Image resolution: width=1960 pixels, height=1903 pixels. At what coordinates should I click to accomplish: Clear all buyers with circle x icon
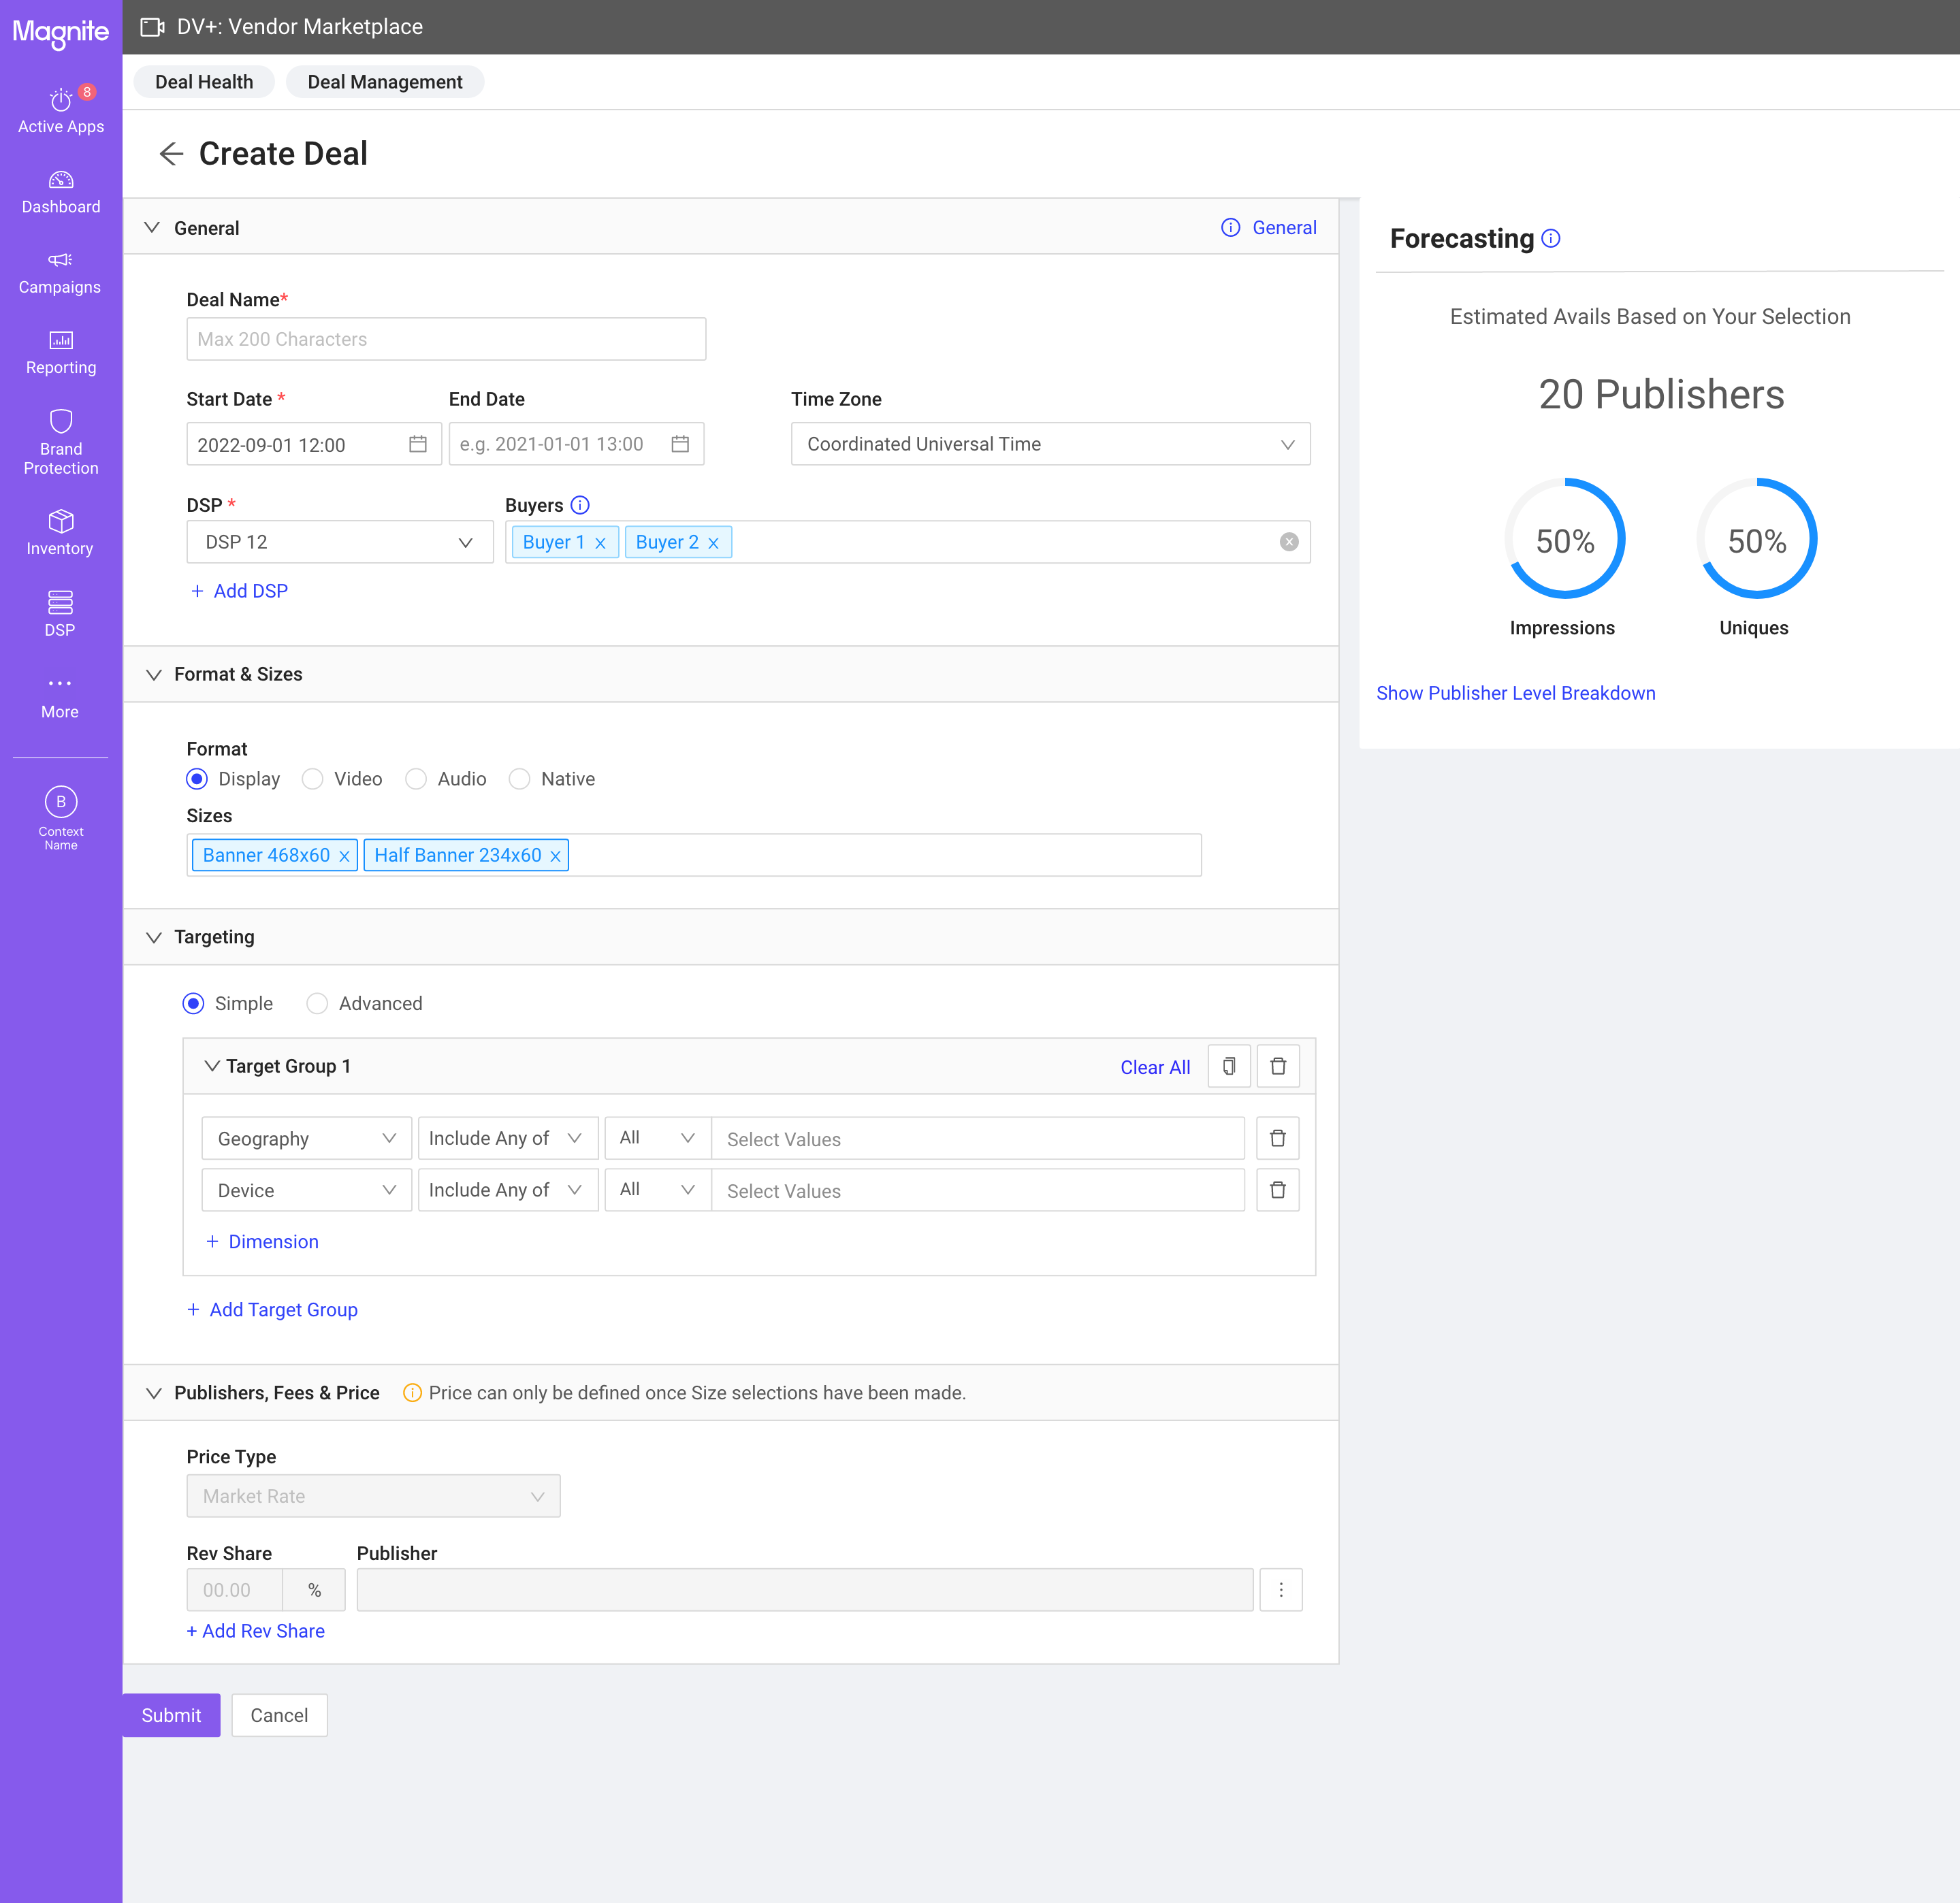click(x=1289, y=542)
